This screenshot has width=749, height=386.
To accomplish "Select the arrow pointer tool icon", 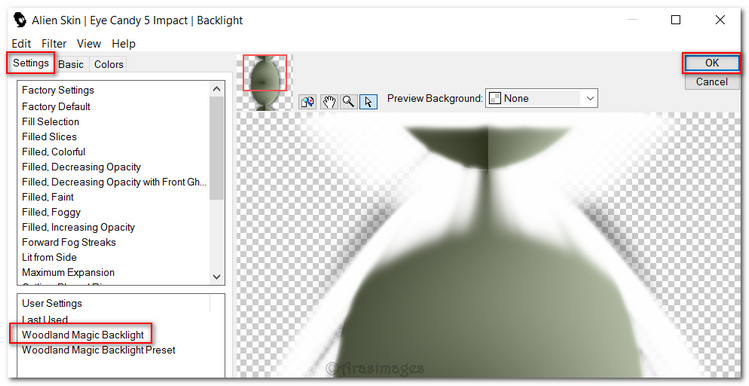I will (x=368, y=101).
